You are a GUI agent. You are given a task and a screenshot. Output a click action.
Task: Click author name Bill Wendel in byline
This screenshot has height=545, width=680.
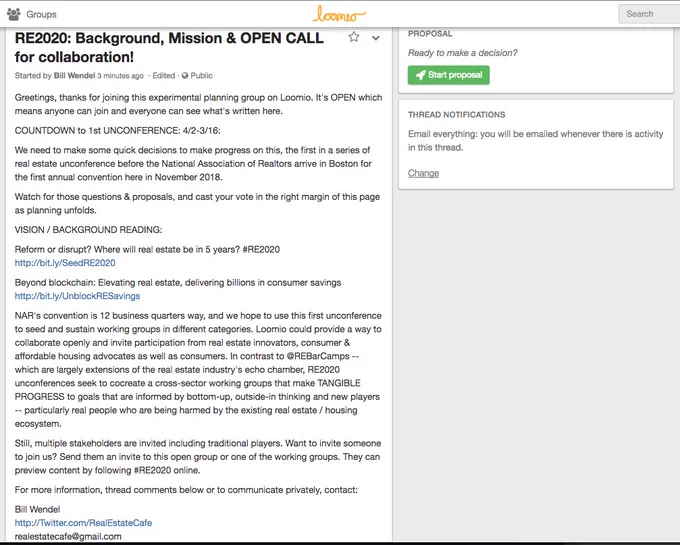point(74,75)
